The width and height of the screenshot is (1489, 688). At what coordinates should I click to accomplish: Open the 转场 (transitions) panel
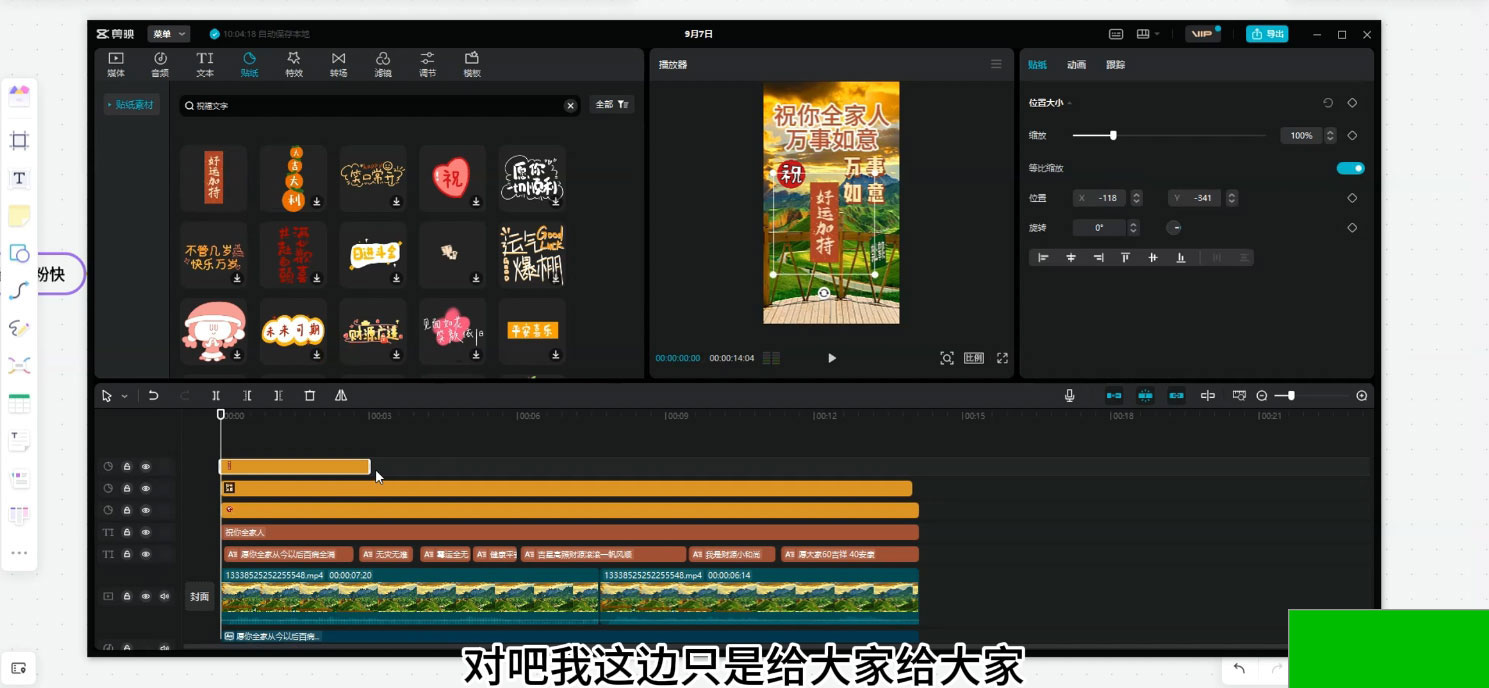coord(338,64)
